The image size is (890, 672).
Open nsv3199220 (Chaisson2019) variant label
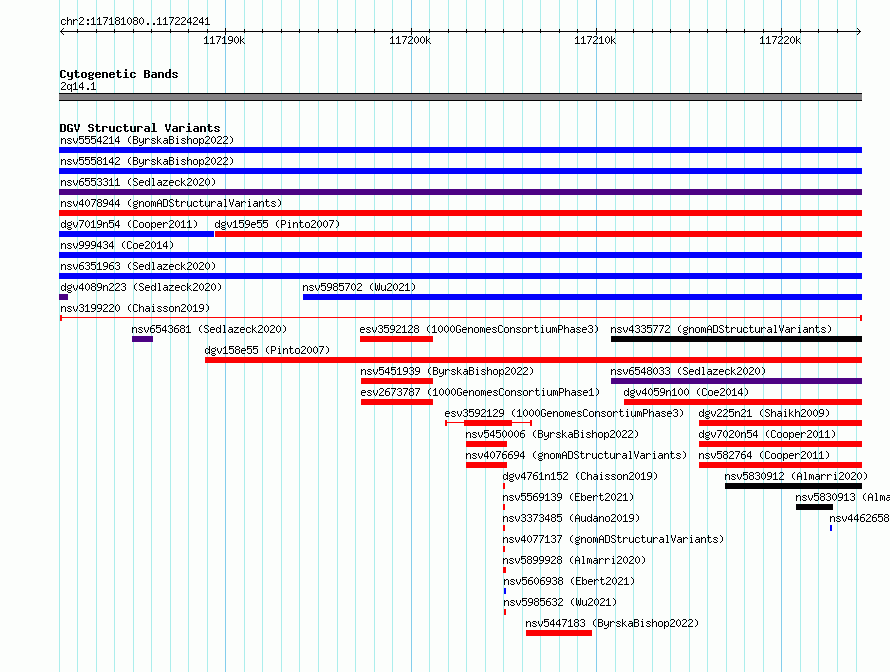(x=135, y=308)
